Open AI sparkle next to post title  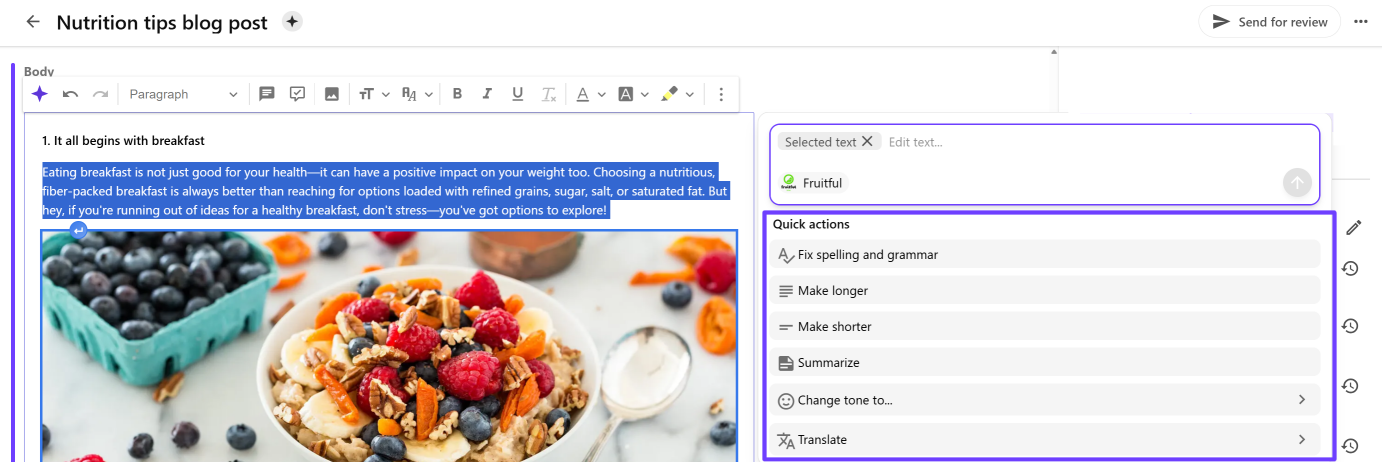292,21
